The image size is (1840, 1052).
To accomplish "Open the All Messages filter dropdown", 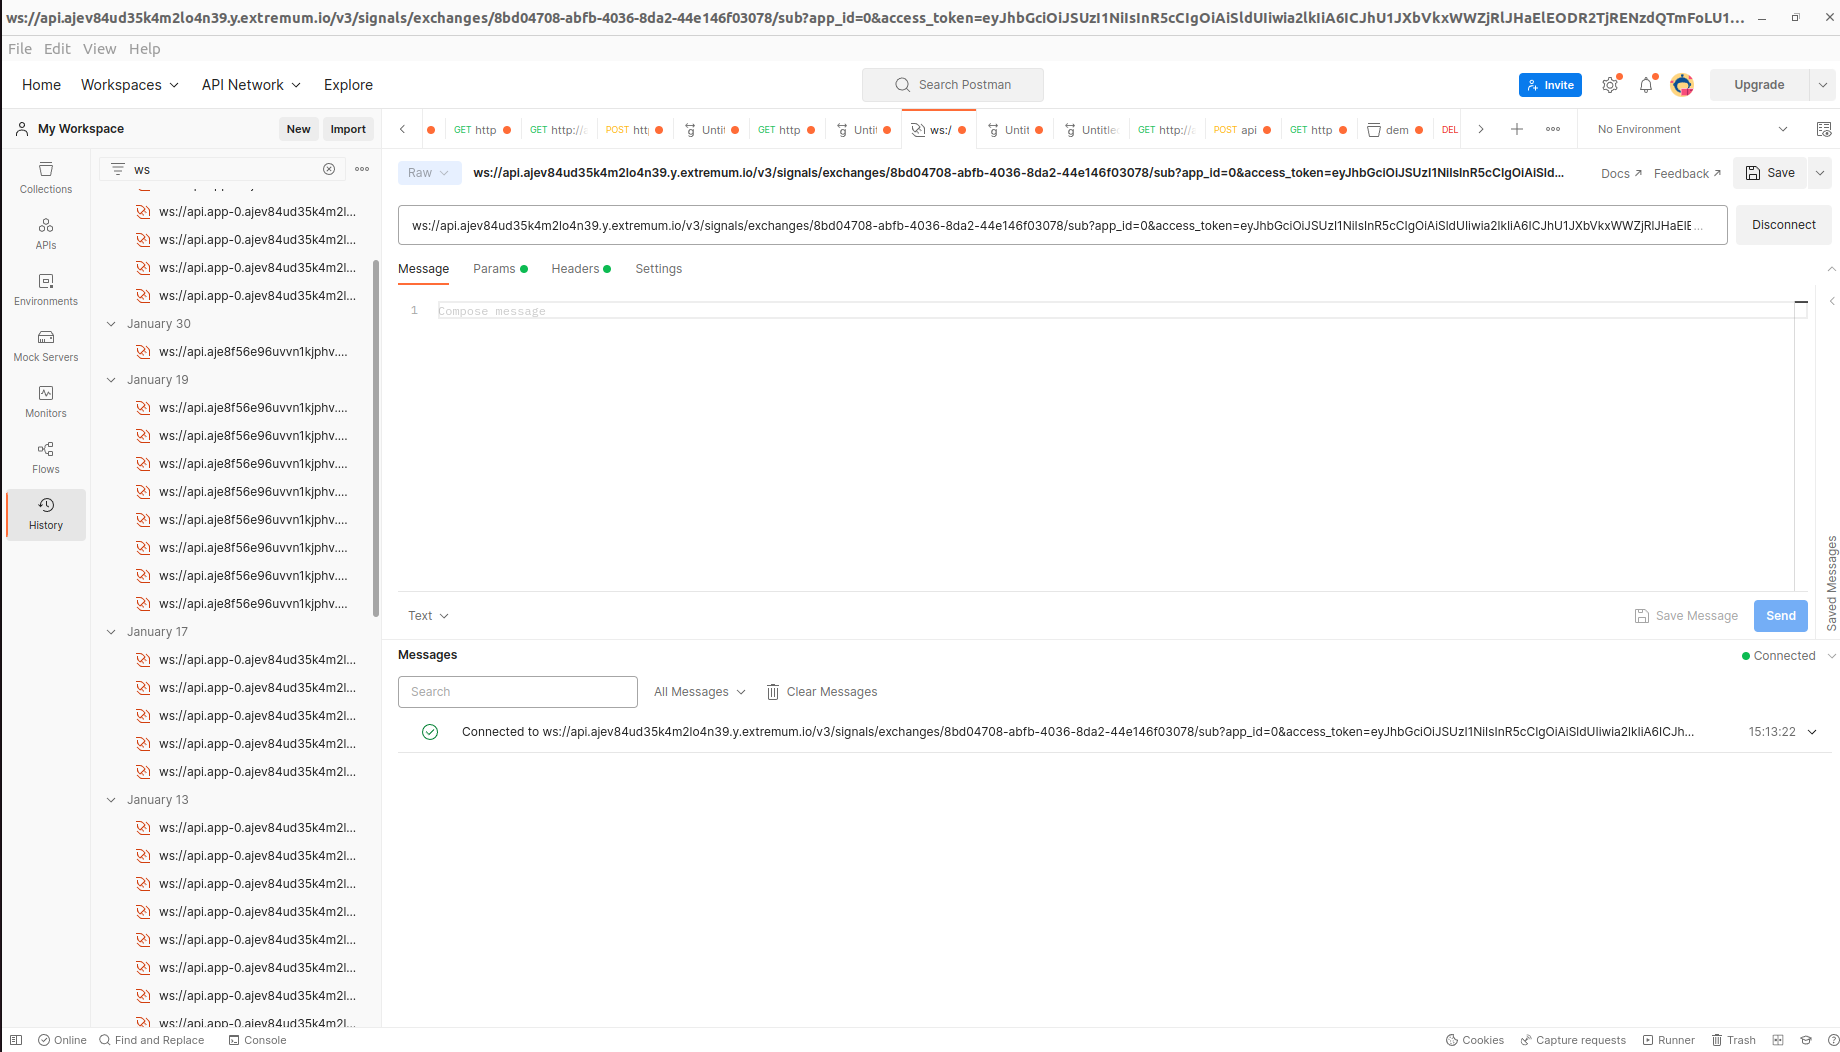I will (x=698, y=691).
